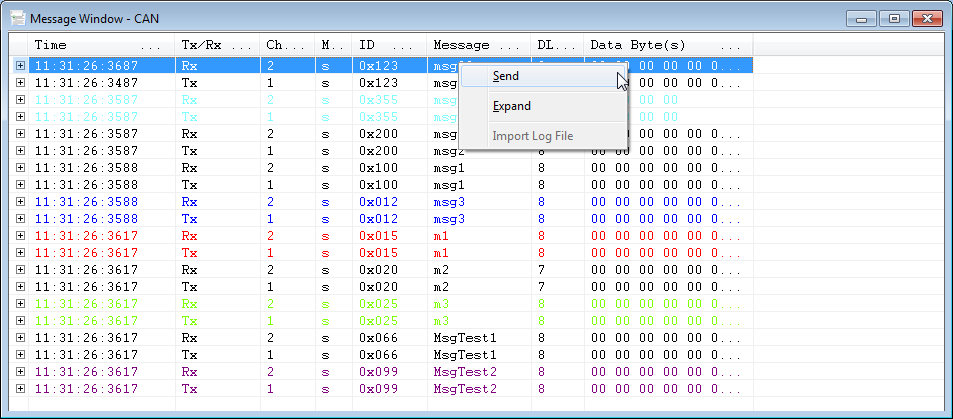Click message m3 in the green Rx row
The height and width of the screenshot is (419, 953).
coord(441,303)
